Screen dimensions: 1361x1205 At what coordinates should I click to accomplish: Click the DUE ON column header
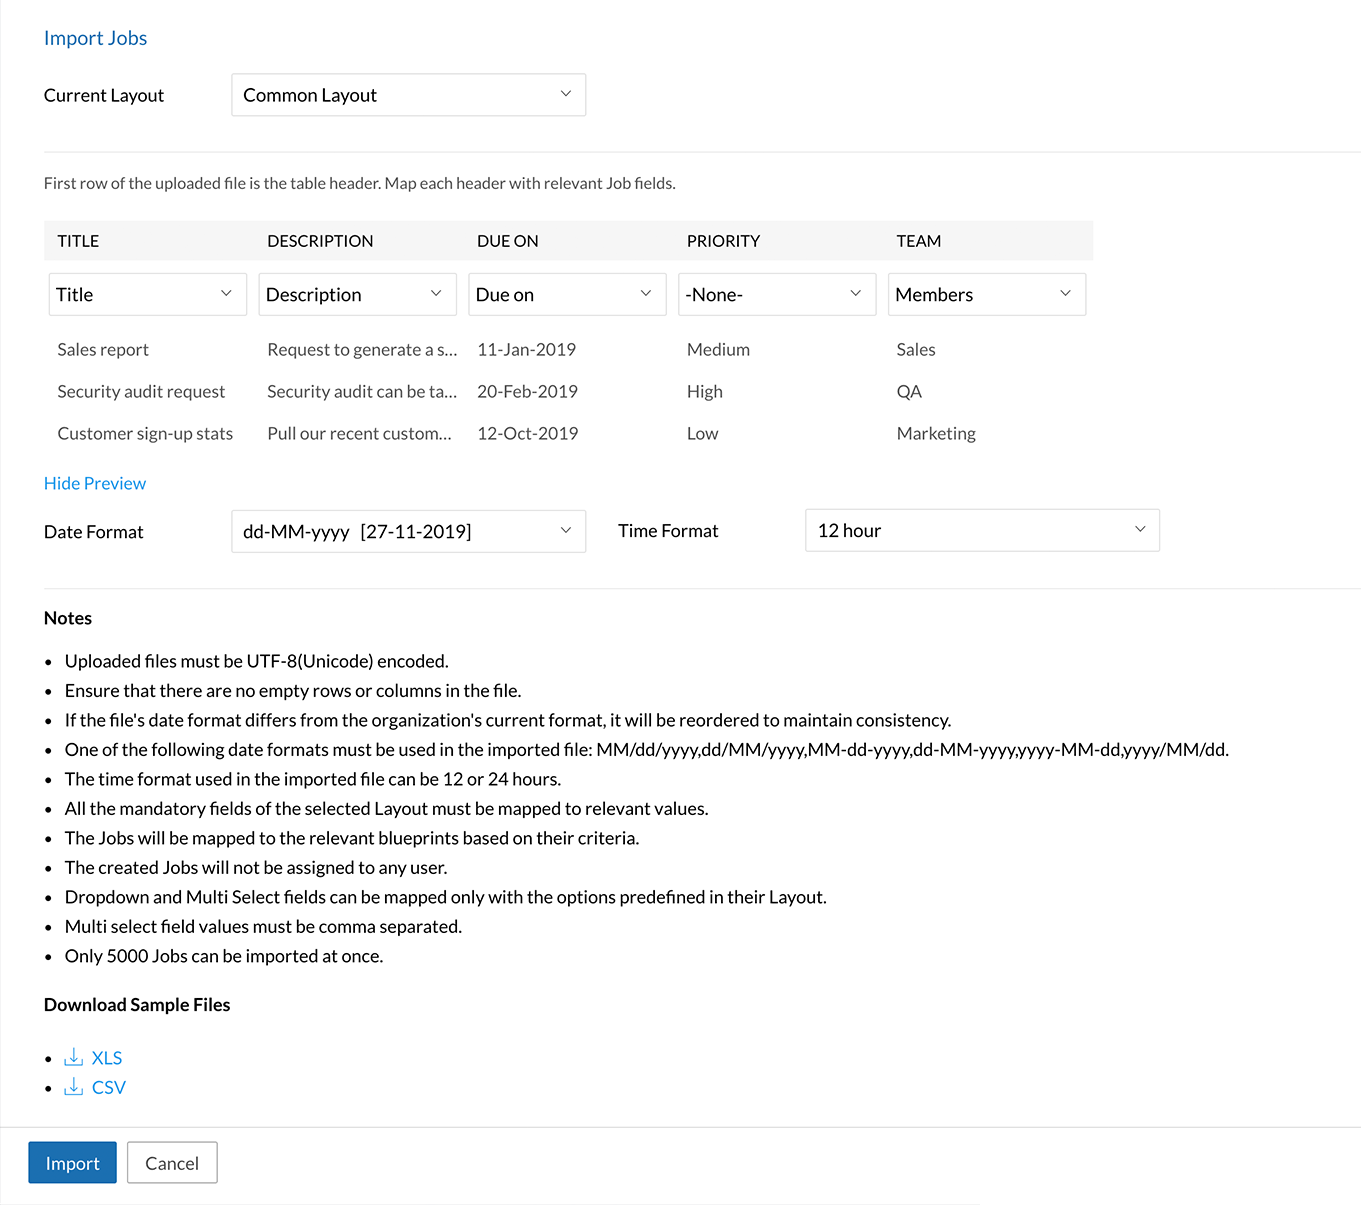coord(507,241)
